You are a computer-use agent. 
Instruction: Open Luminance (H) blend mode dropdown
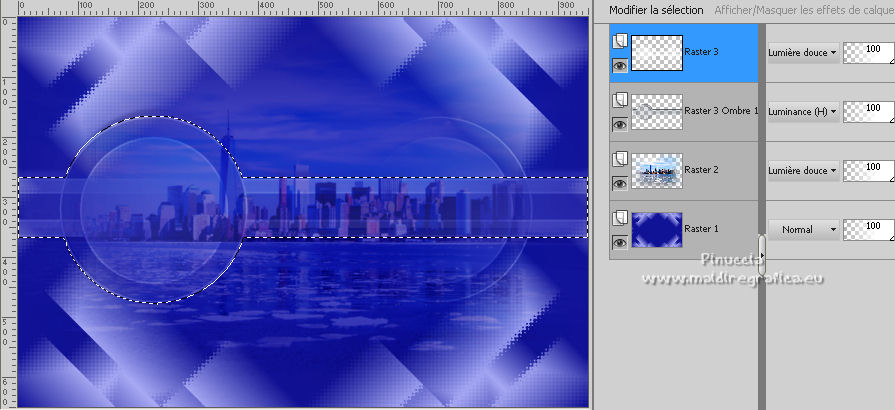pos(803,112)
